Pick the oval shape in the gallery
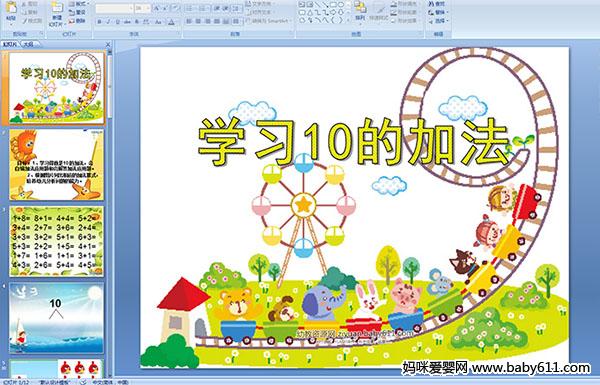600x385 pixels. click(341, 4)
